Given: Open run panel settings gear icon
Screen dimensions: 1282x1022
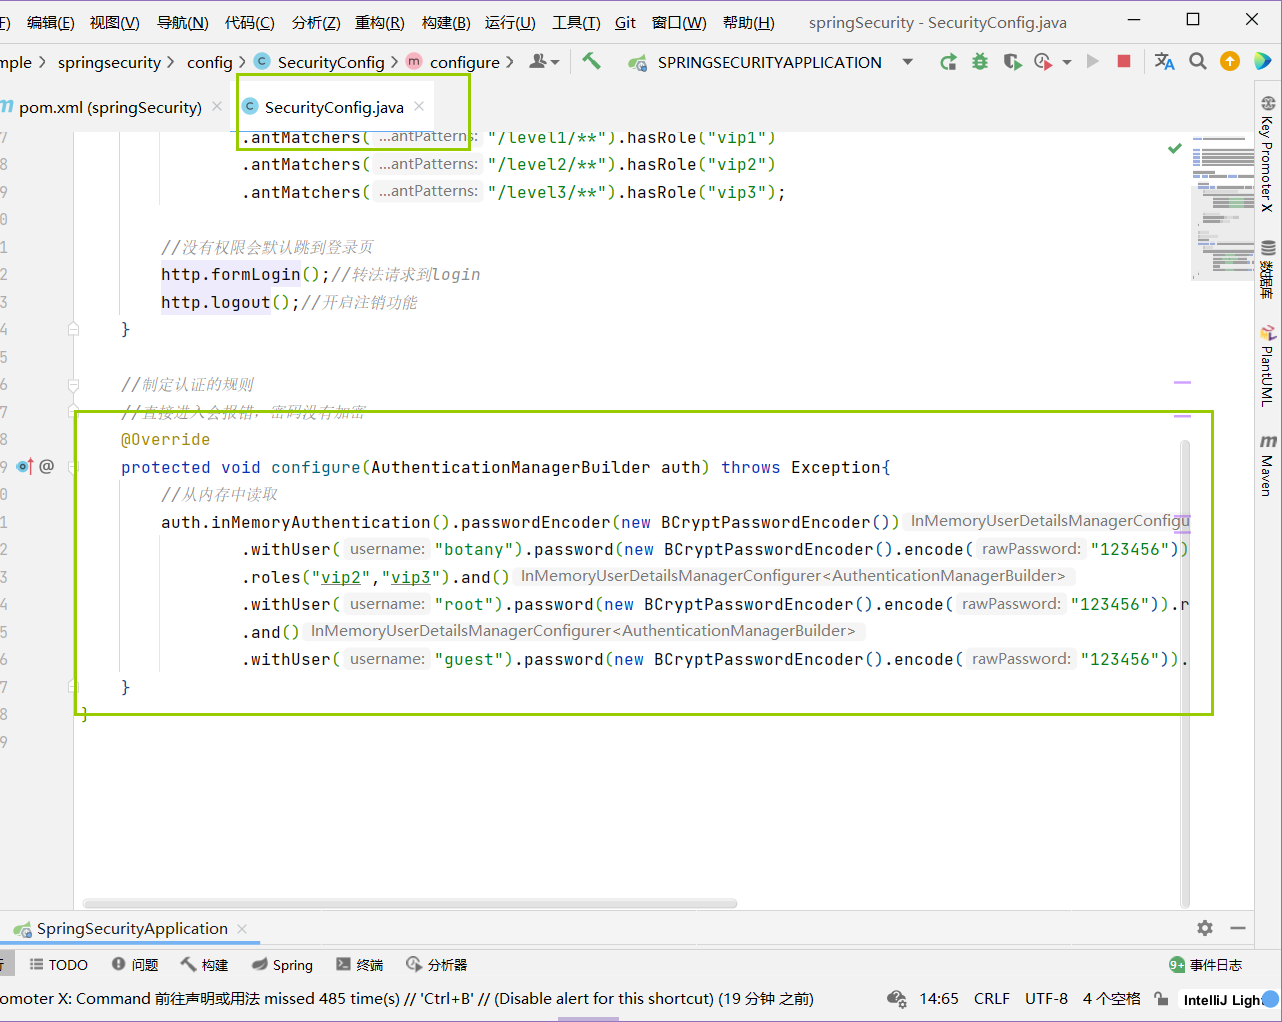Looking at the screenshot, I should click(x=1205, y=928).
